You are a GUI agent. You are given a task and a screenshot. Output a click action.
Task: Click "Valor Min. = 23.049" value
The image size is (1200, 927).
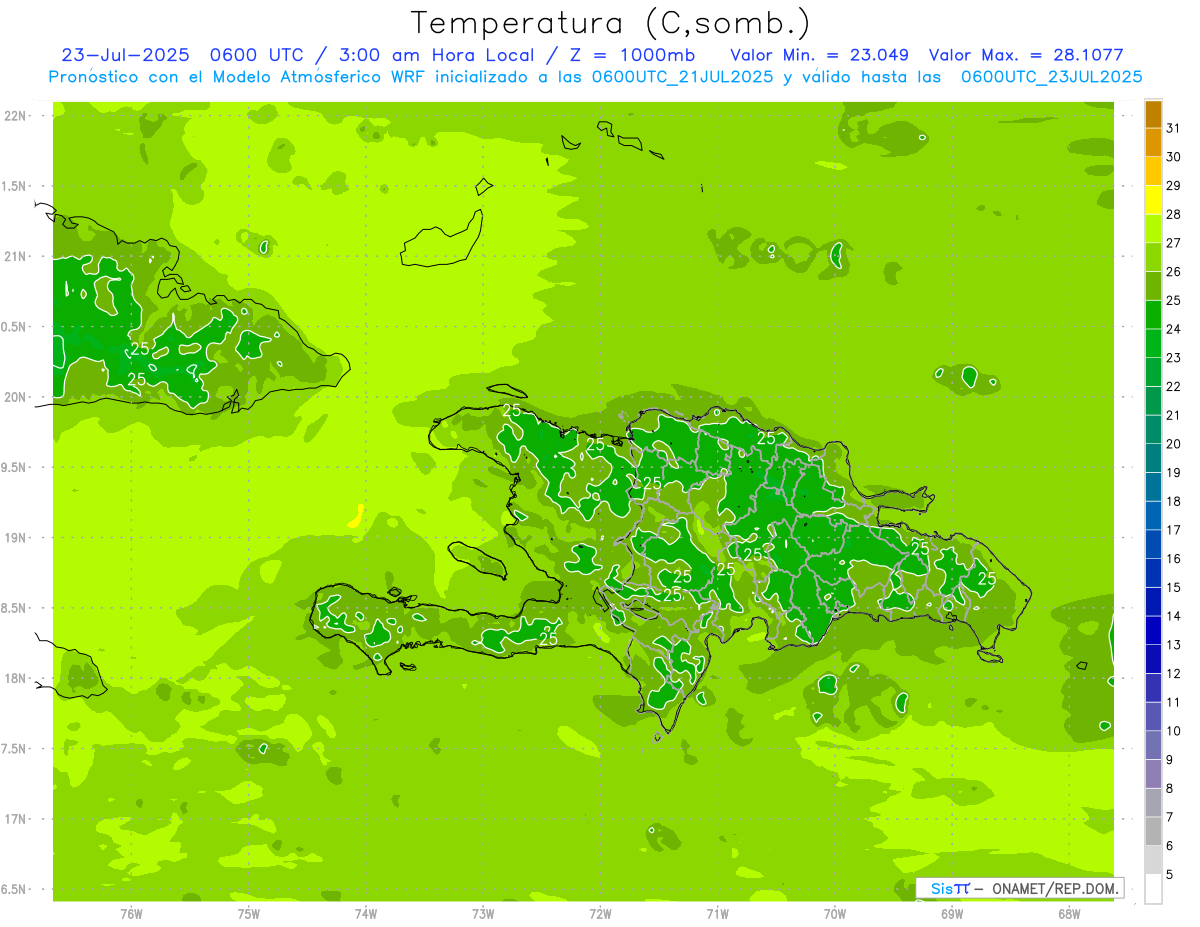pyautogui.click(x=820, y=55)
